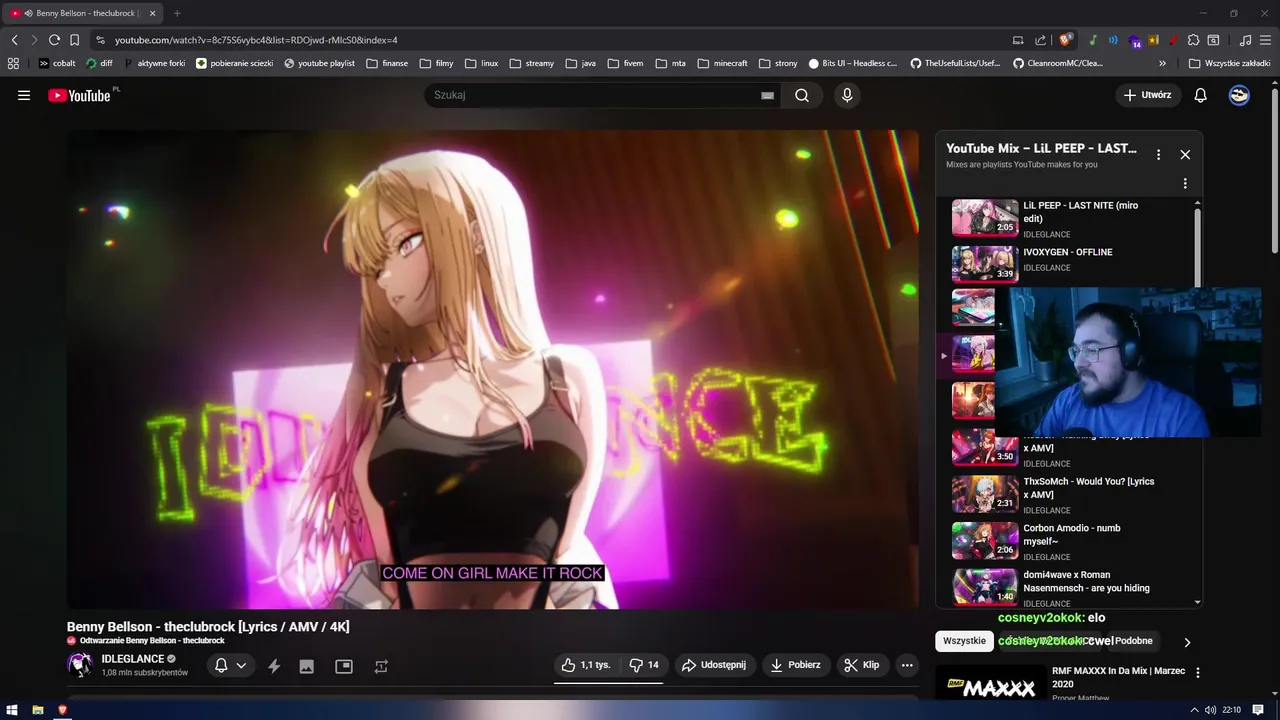
Task: Go back in browser history
Action: (14, 40)
